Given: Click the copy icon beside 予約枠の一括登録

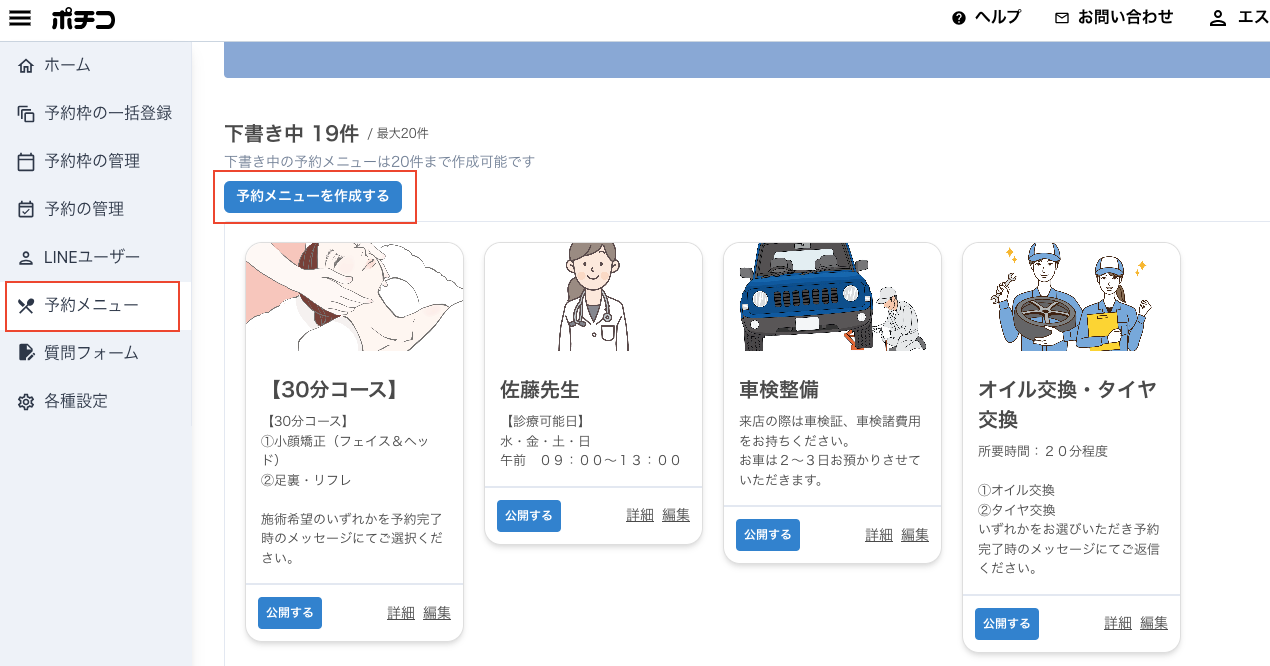Looking at the screenshot, I should coord(26,114).
